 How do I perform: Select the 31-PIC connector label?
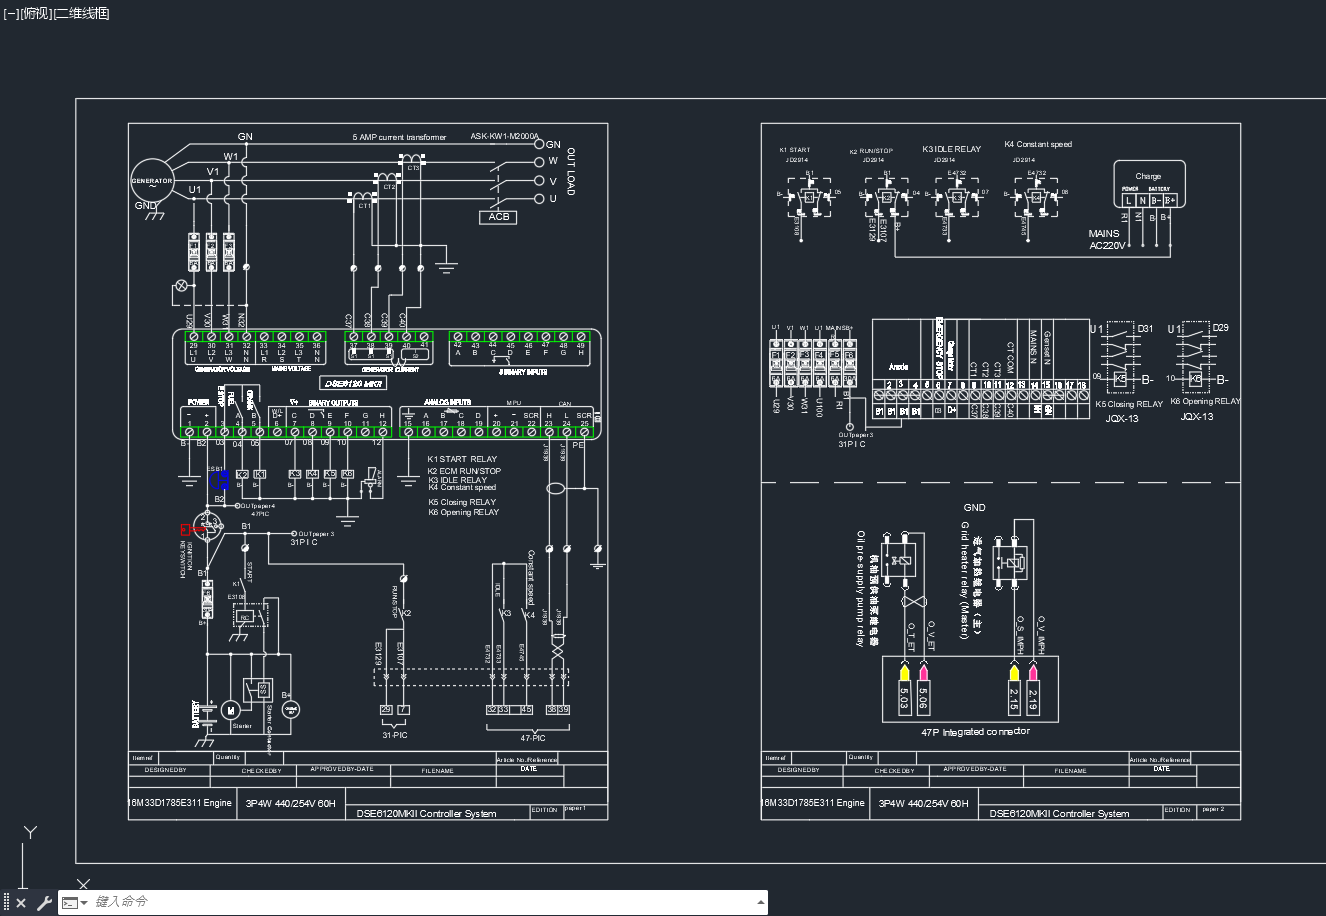[x=395, y=735]
